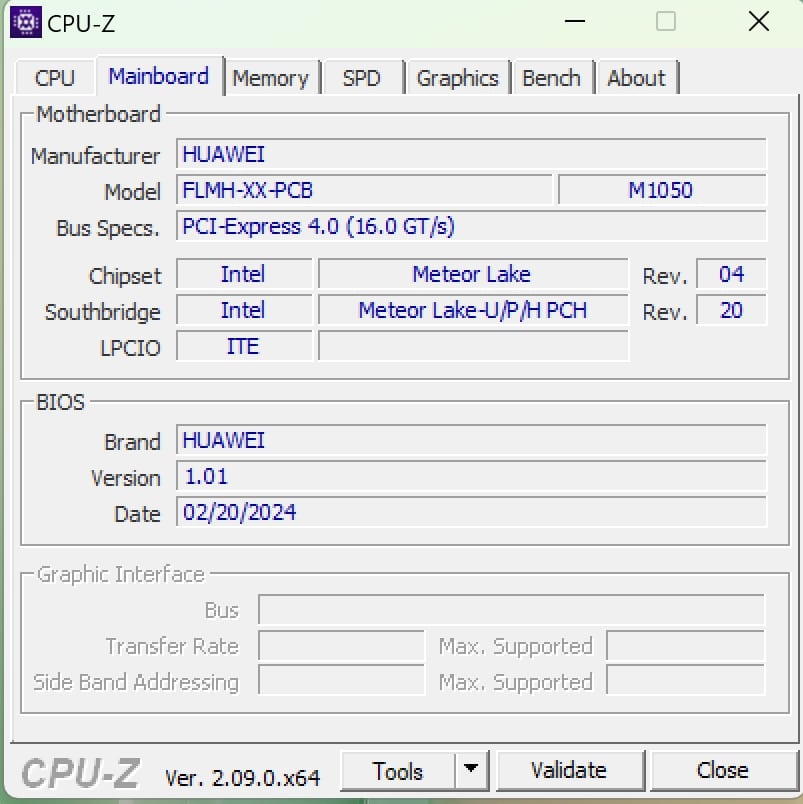Click the Close button at bottom
Viewport: 803px width, 804px height.
722,771
